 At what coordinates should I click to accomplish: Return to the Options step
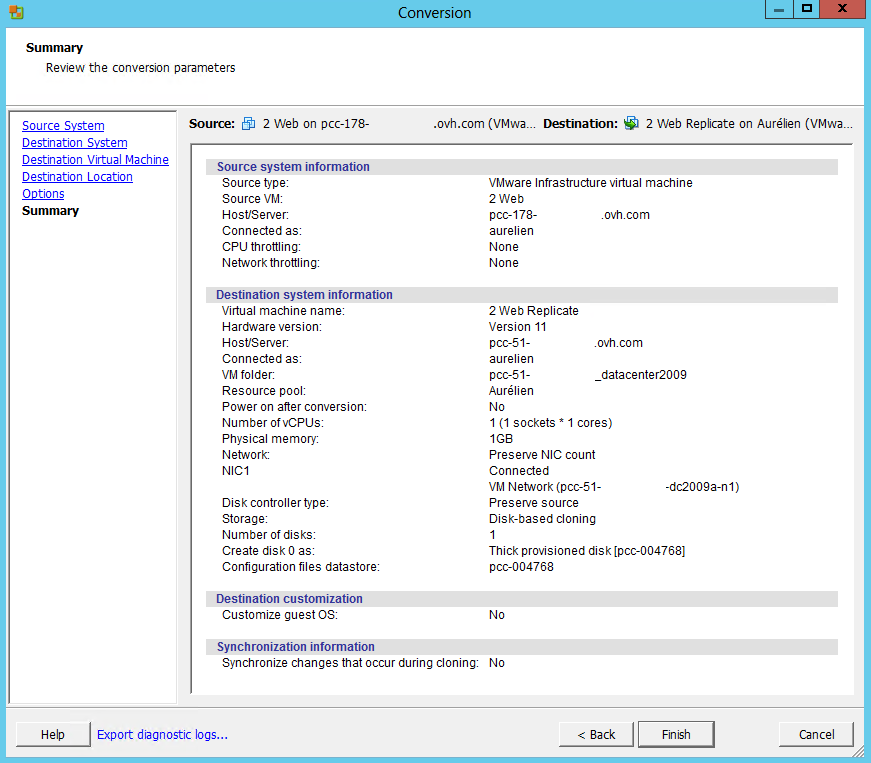coord(43,194)
